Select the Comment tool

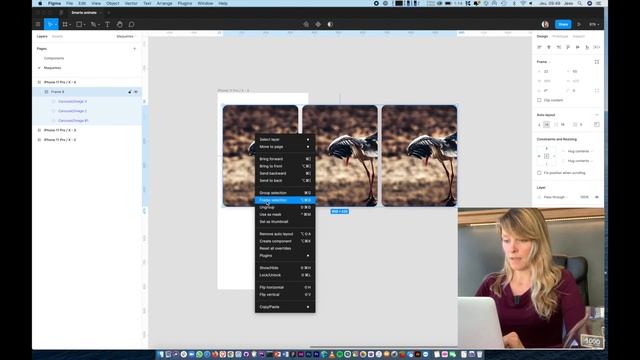131,24
